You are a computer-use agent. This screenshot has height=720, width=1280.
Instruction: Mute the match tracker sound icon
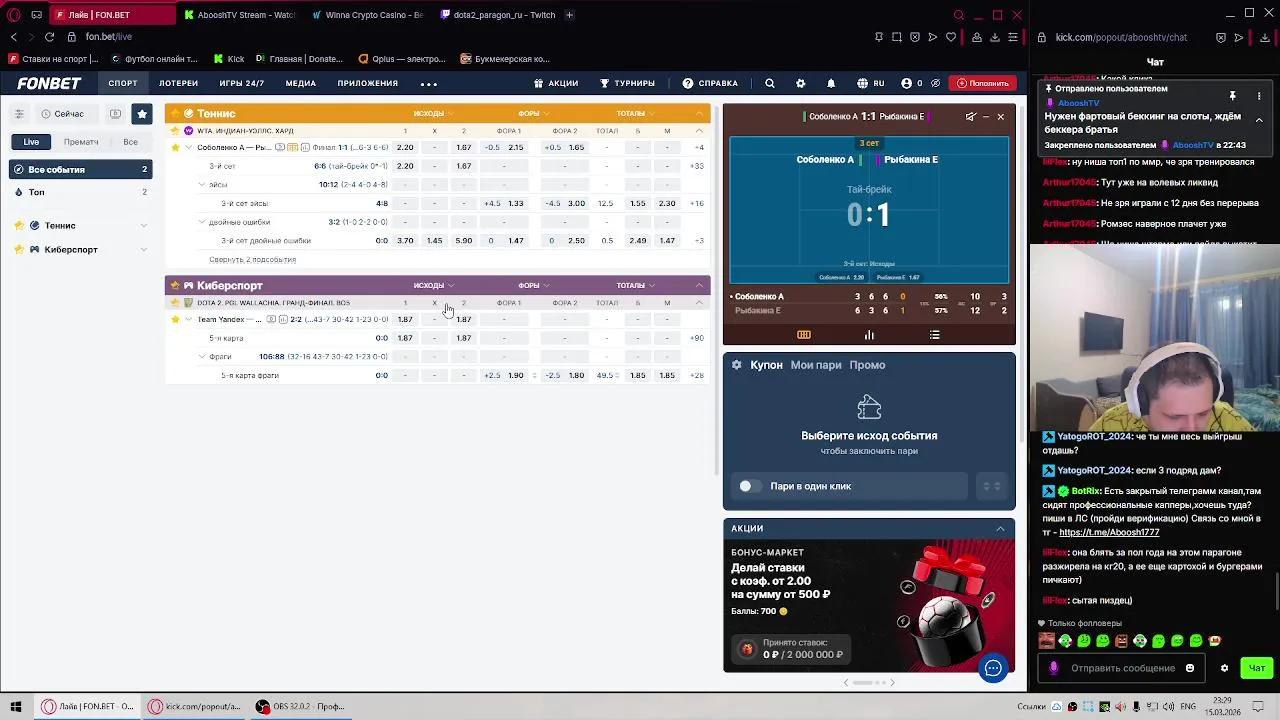(x=970, y=117)
